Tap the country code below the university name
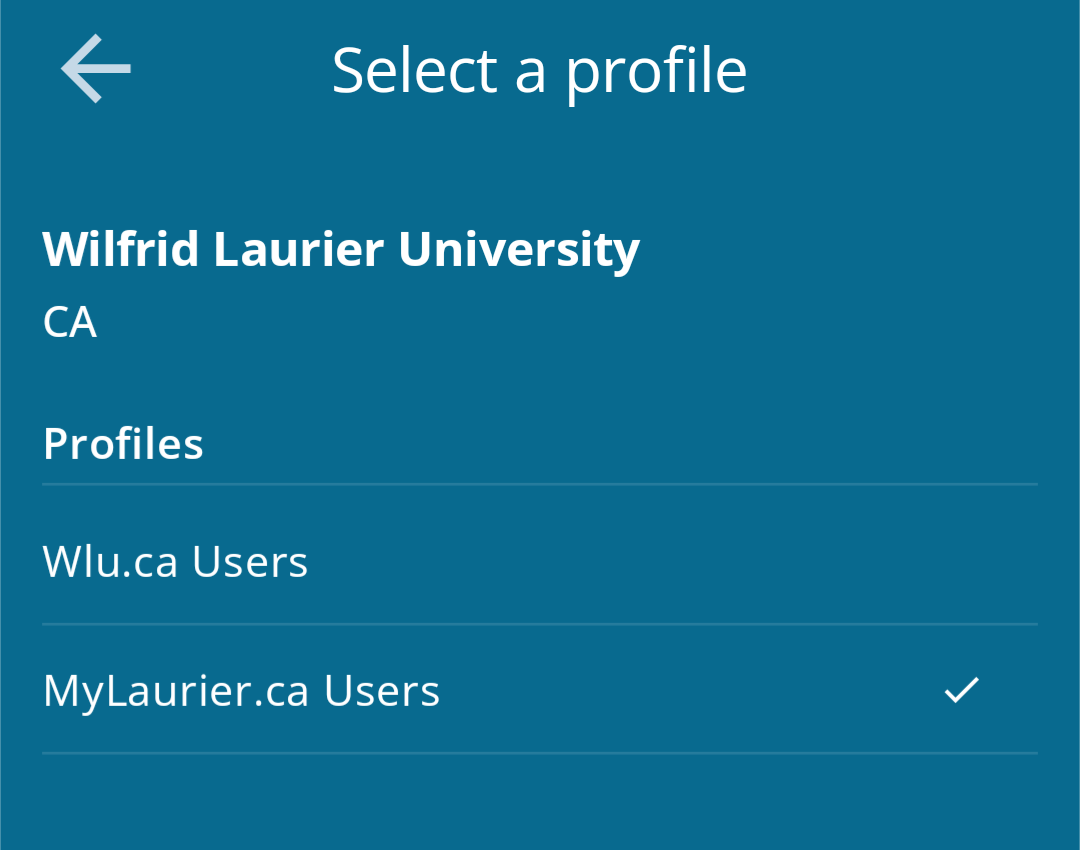Image resolution: width=1080 pixels, height=850 pixels. [x=70, y=322]
